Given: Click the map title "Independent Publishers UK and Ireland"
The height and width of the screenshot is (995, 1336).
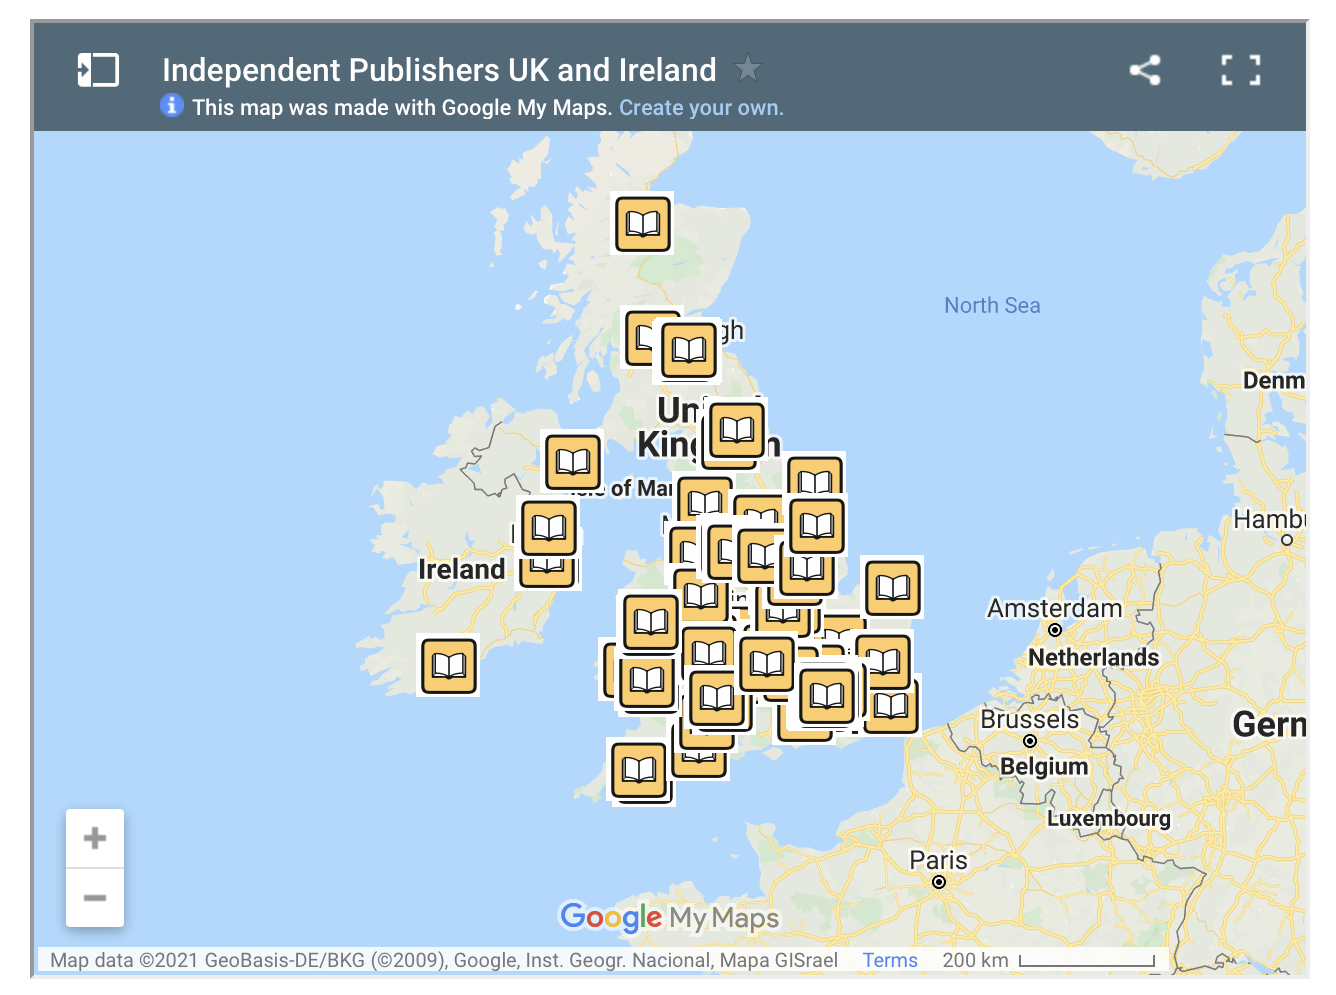Looking at the screenshot, I should (439, 70).
